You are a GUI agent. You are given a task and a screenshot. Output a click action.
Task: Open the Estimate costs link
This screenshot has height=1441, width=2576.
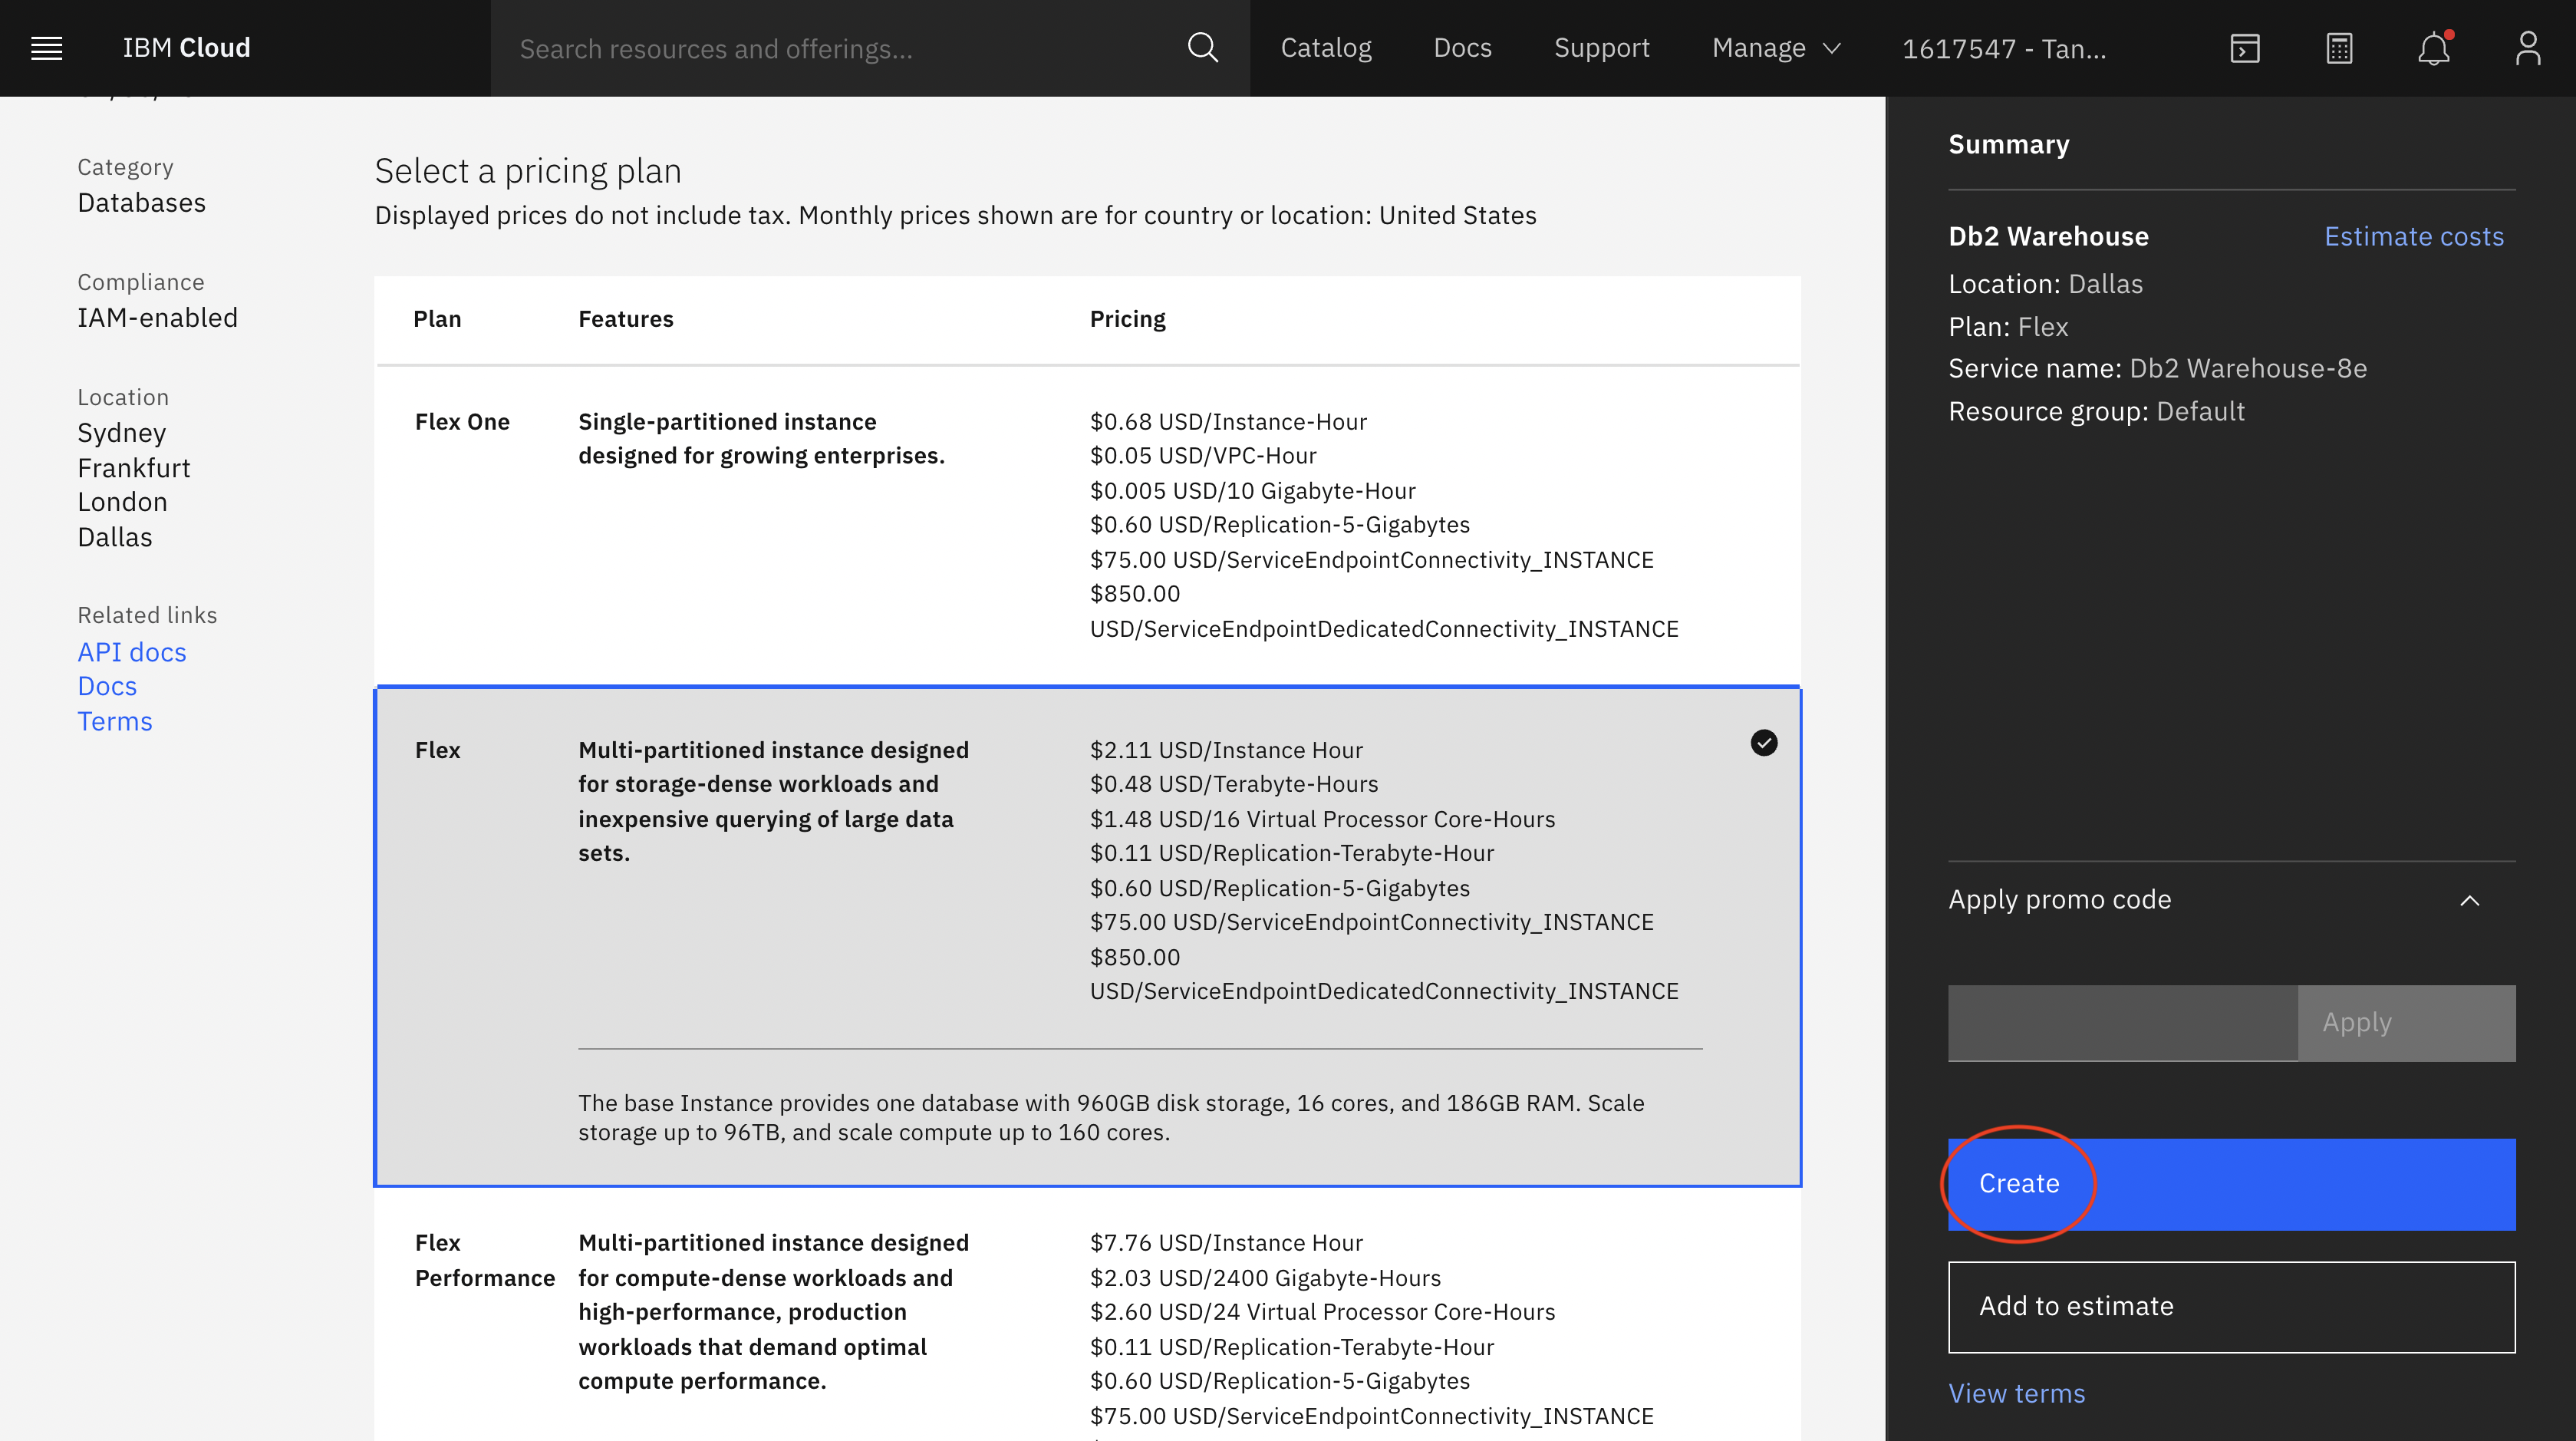pos(2413,237)
